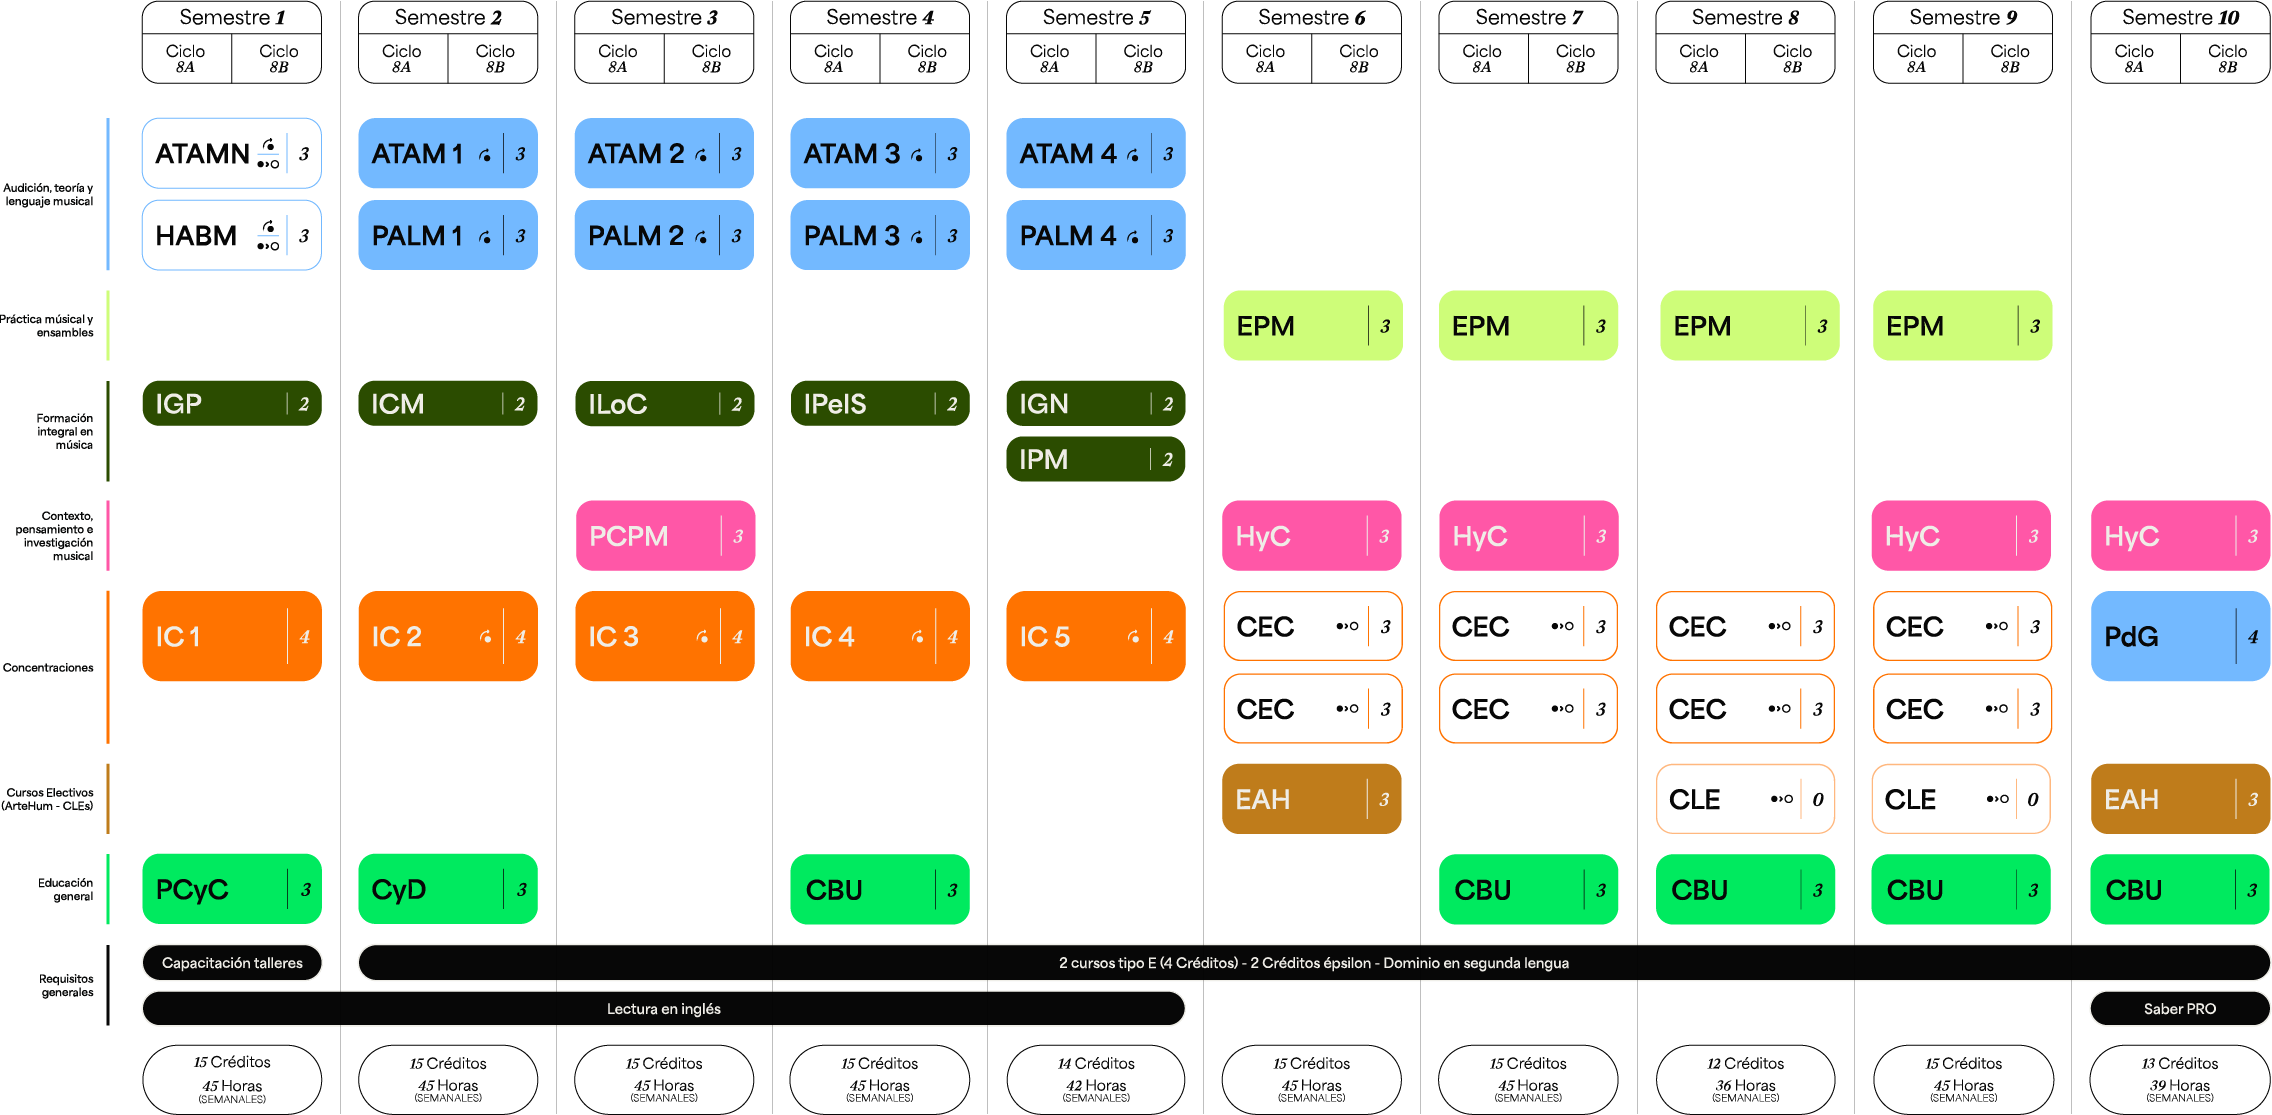This screenshot has width=2272, height=1115.
Task: Select the upper CEC card in Semestre 6
Action: (1313, 627)
